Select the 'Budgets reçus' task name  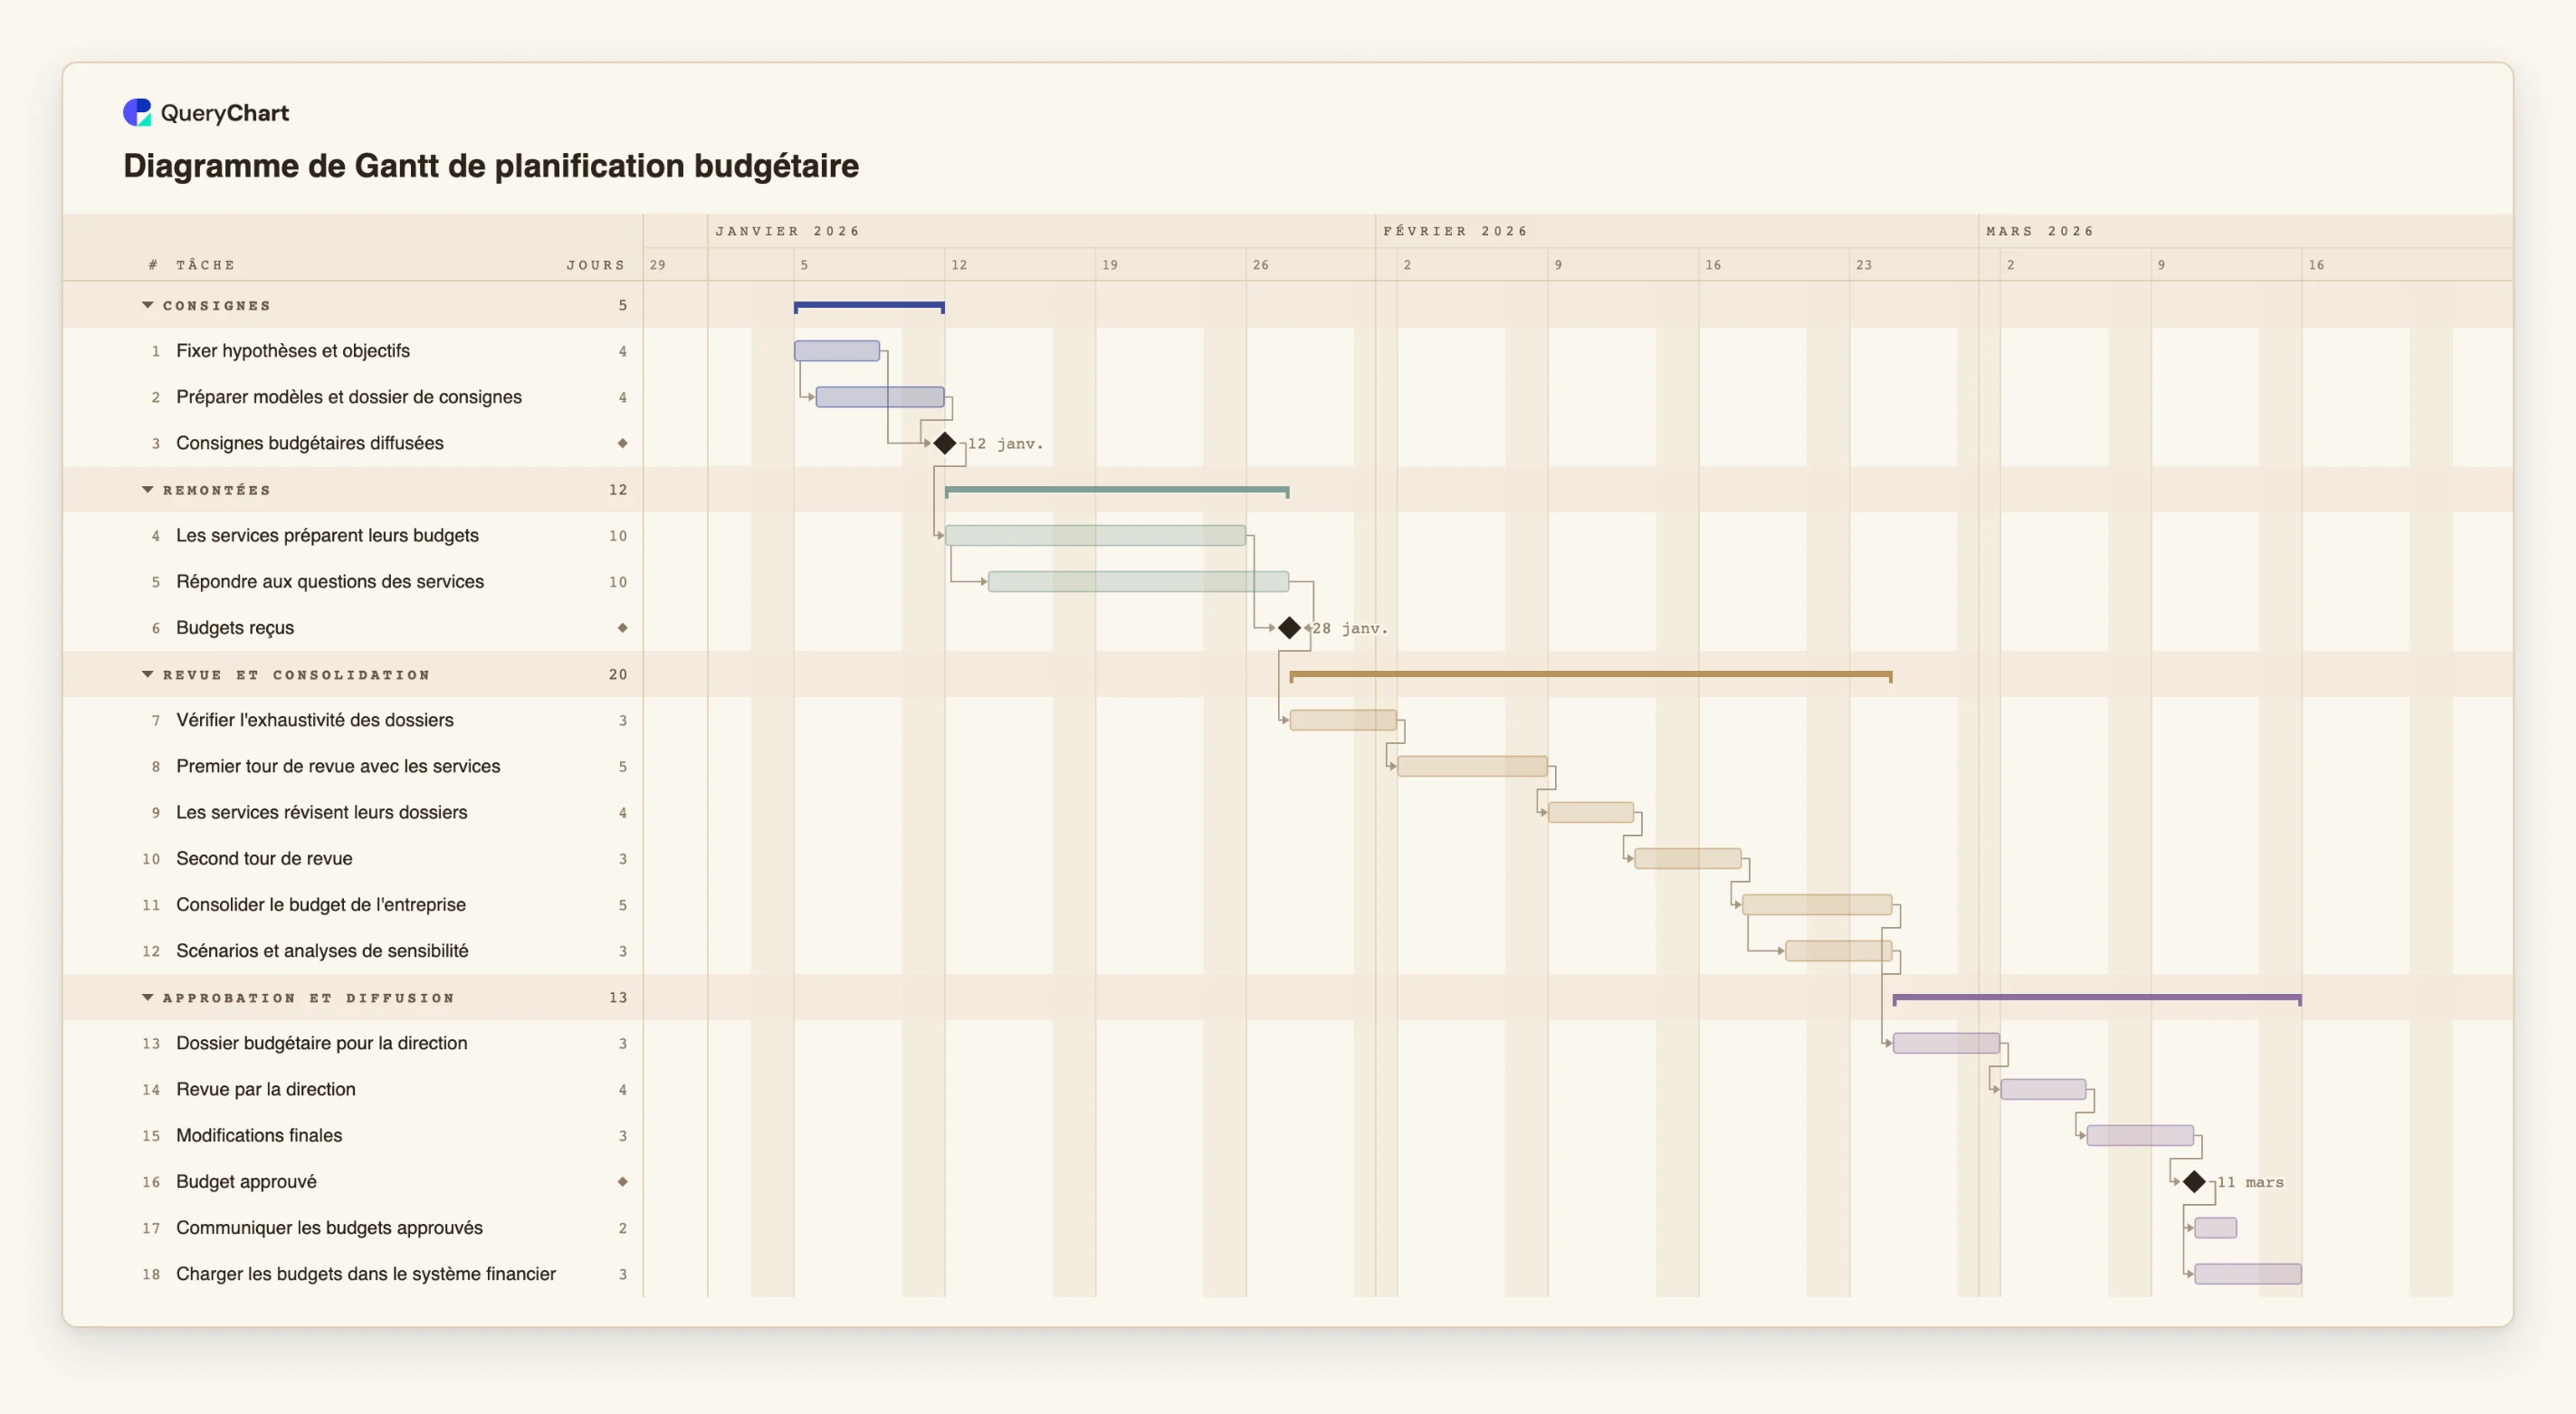click(x=235, y=628)
